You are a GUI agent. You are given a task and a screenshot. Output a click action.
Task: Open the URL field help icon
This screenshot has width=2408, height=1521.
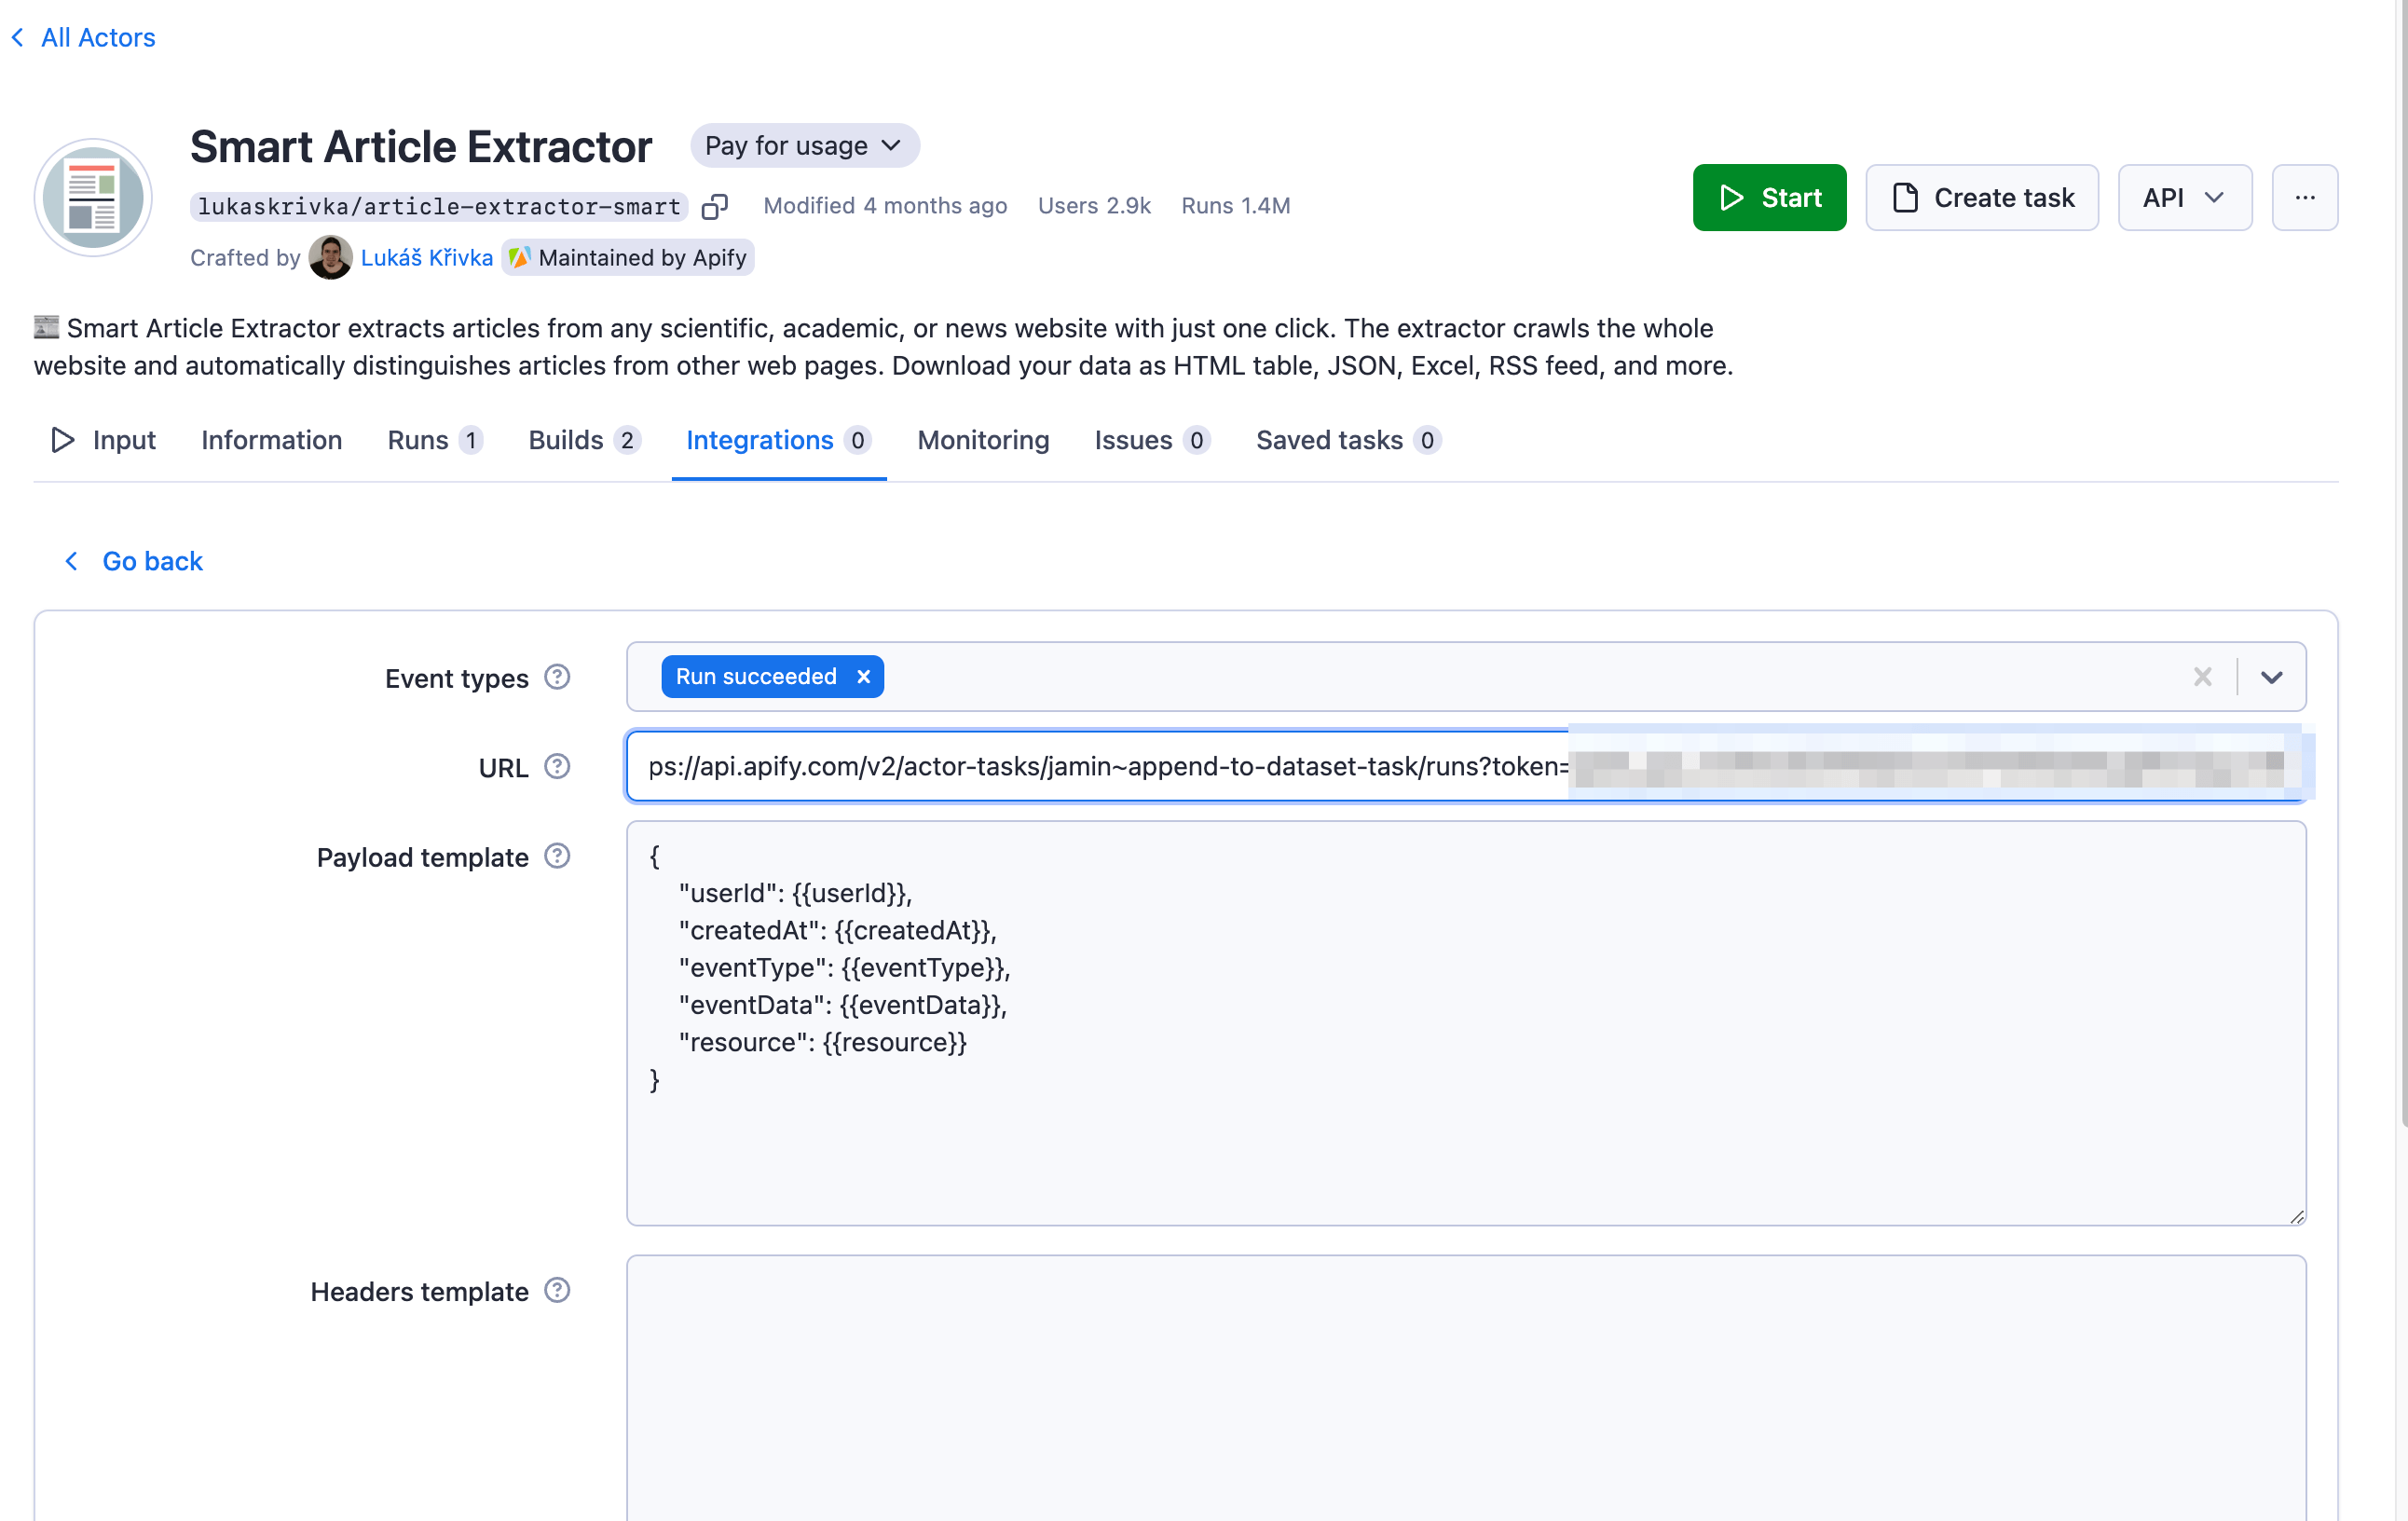tap(557, 767)
